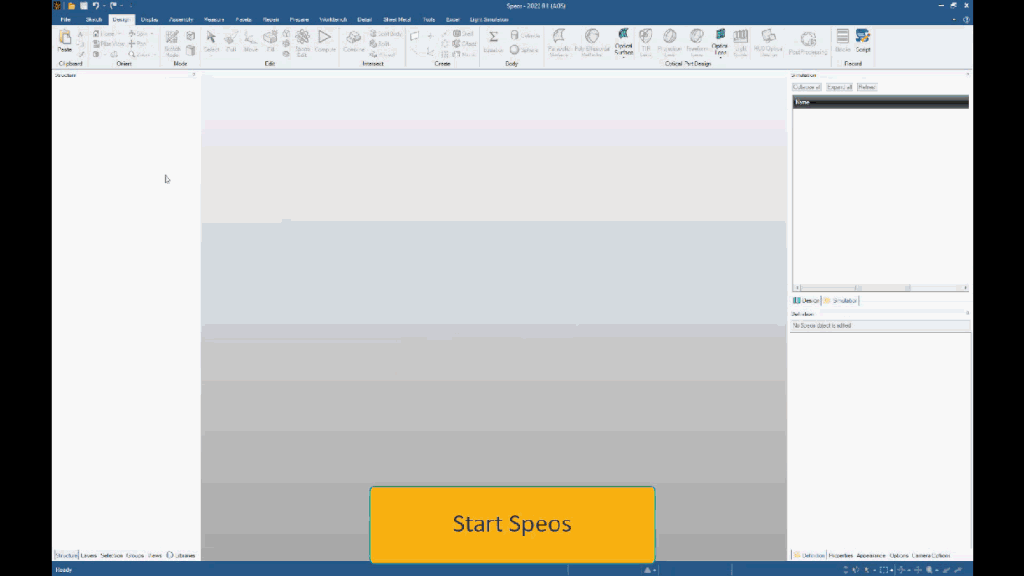Save using the quick access save icon
The height and width of the screenshot is (576, 1024).
tap(84, 6)
